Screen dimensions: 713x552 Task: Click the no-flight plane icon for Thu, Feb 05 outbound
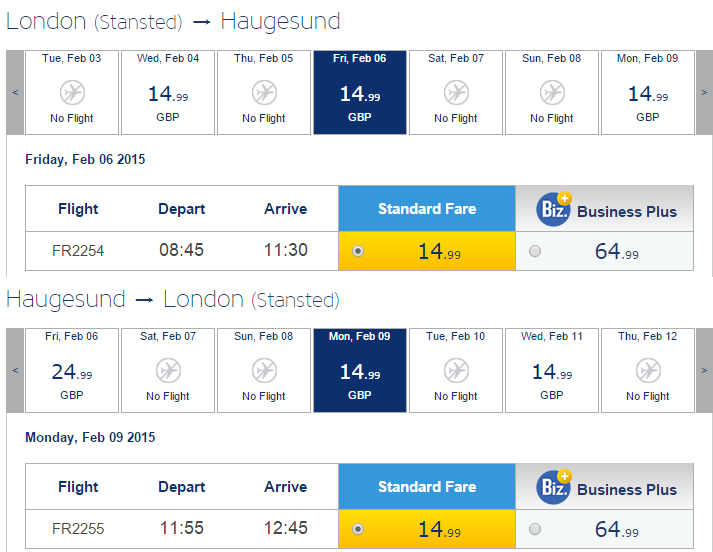(264, 93)
